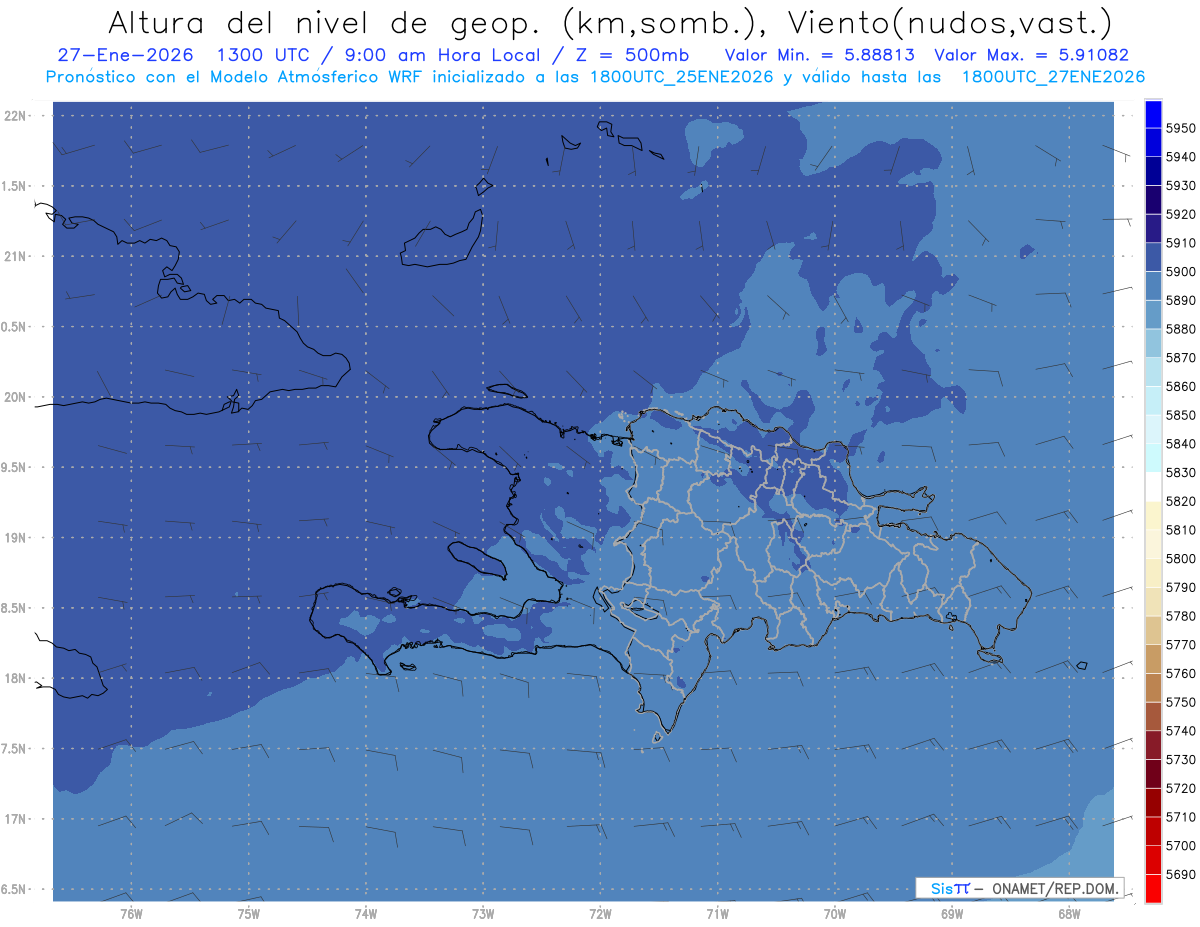Click the '20N' latitude label
Viewport: 1200px width, 927px height.
(x=17, y=397)
